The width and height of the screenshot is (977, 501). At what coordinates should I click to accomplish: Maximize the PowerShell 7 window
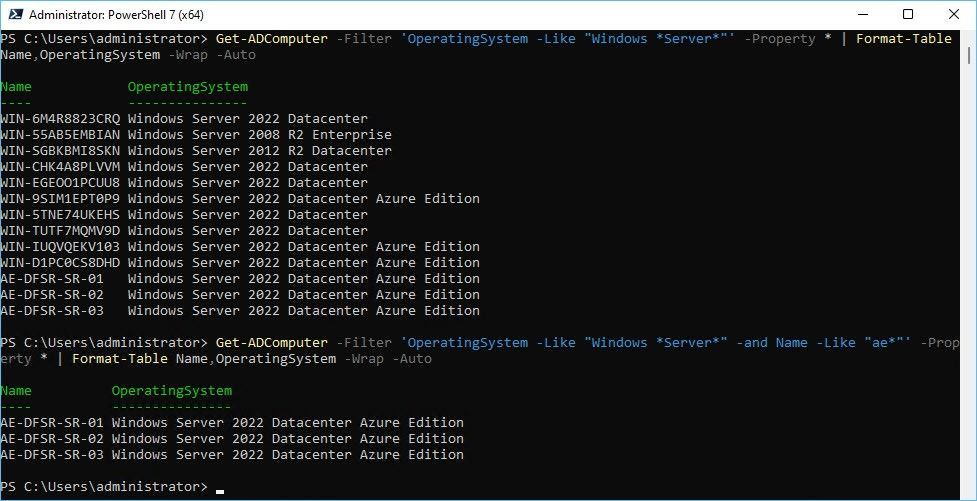coord(908,14)
